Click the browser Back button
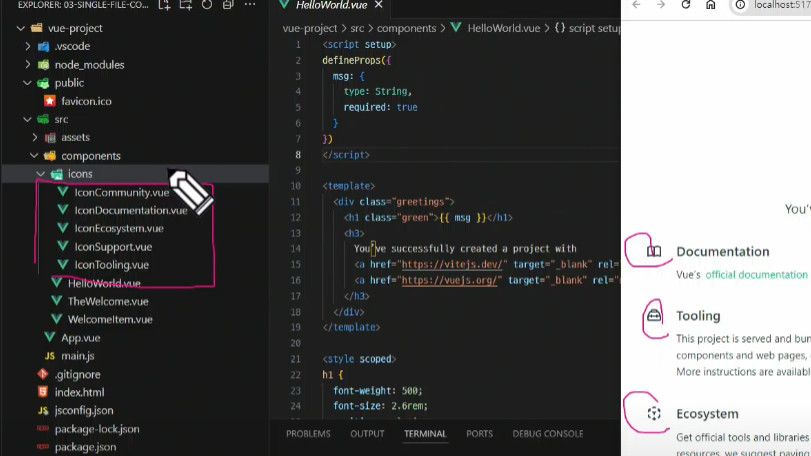This screenshot has height=456, width=811. click(636, 5)
